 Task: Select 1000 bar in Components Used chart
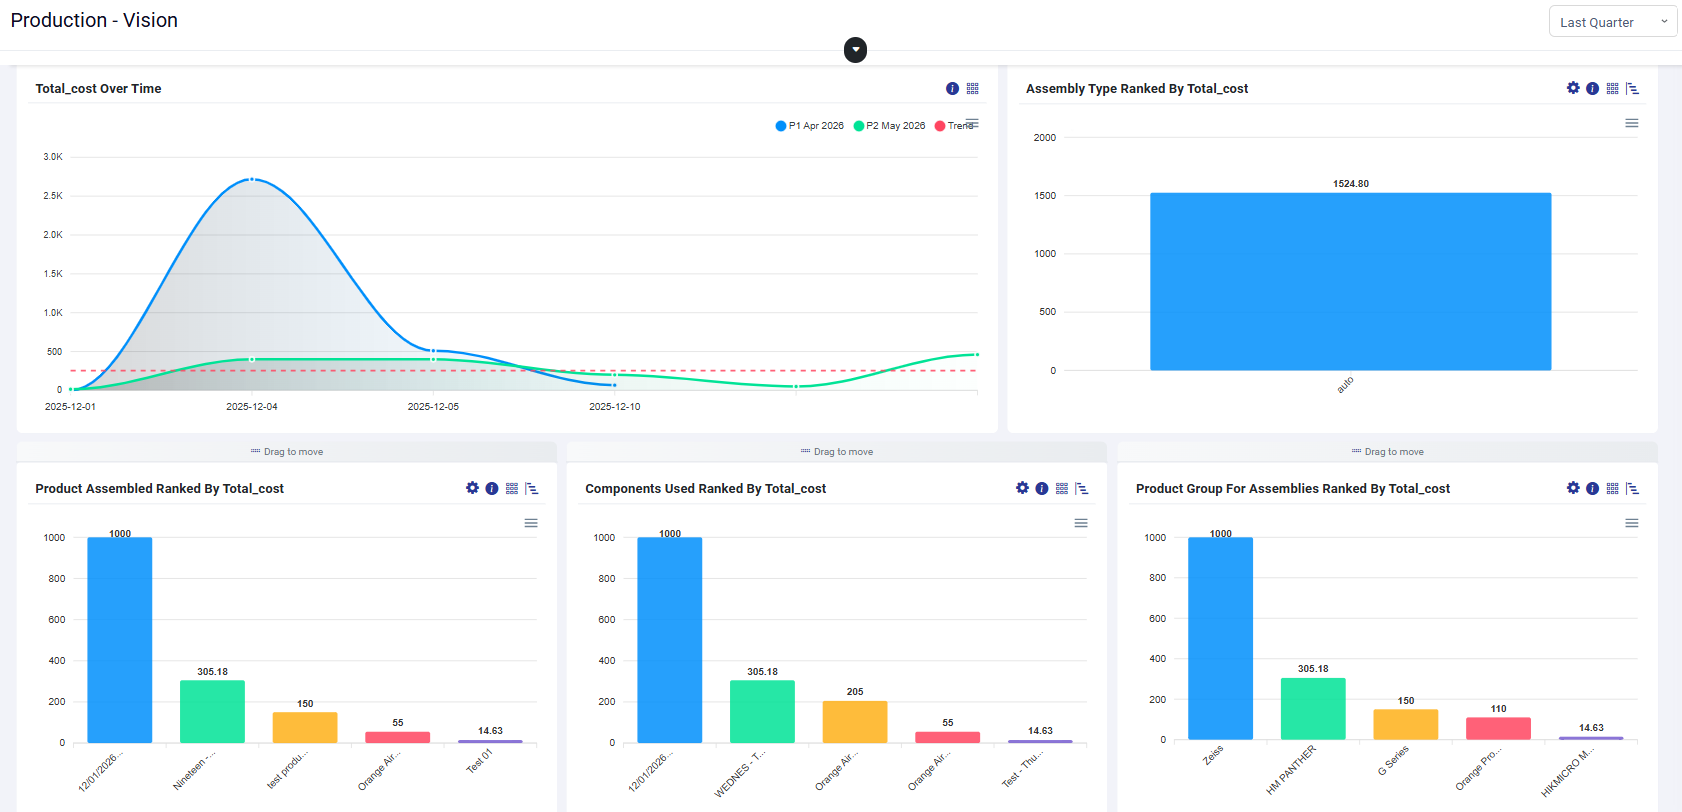tap(670, 640)
